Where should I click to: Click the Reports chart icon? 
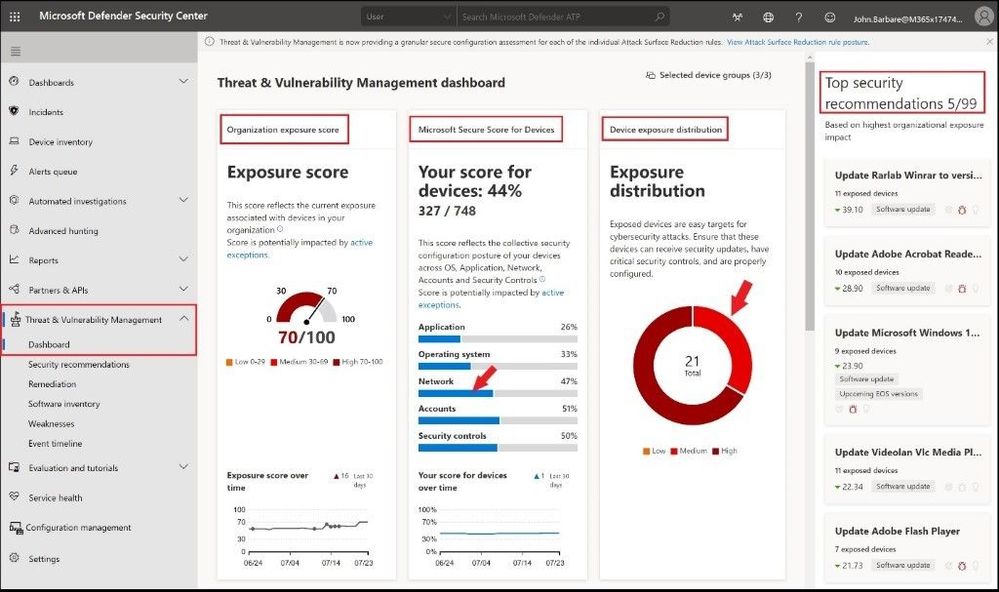(14, 259)
